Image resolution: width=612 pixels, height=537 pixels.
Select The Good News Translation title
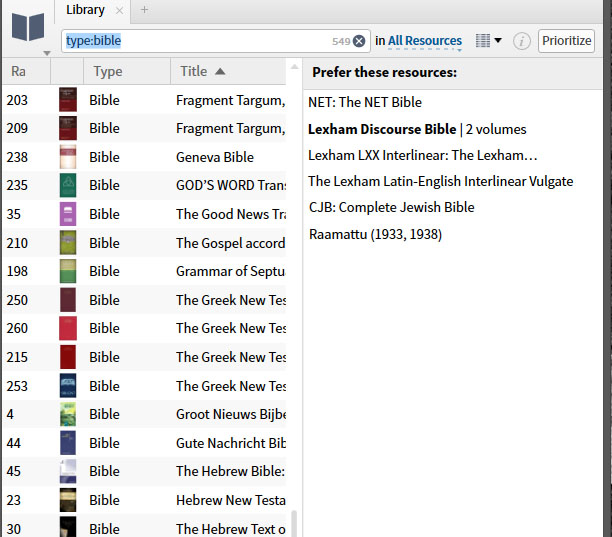tap(231, 214)
